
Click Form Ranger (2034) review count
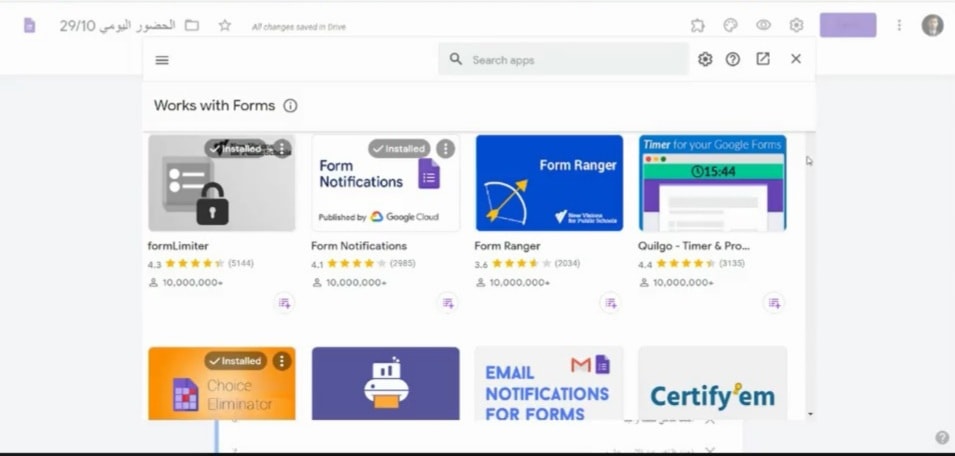point(567,264)
